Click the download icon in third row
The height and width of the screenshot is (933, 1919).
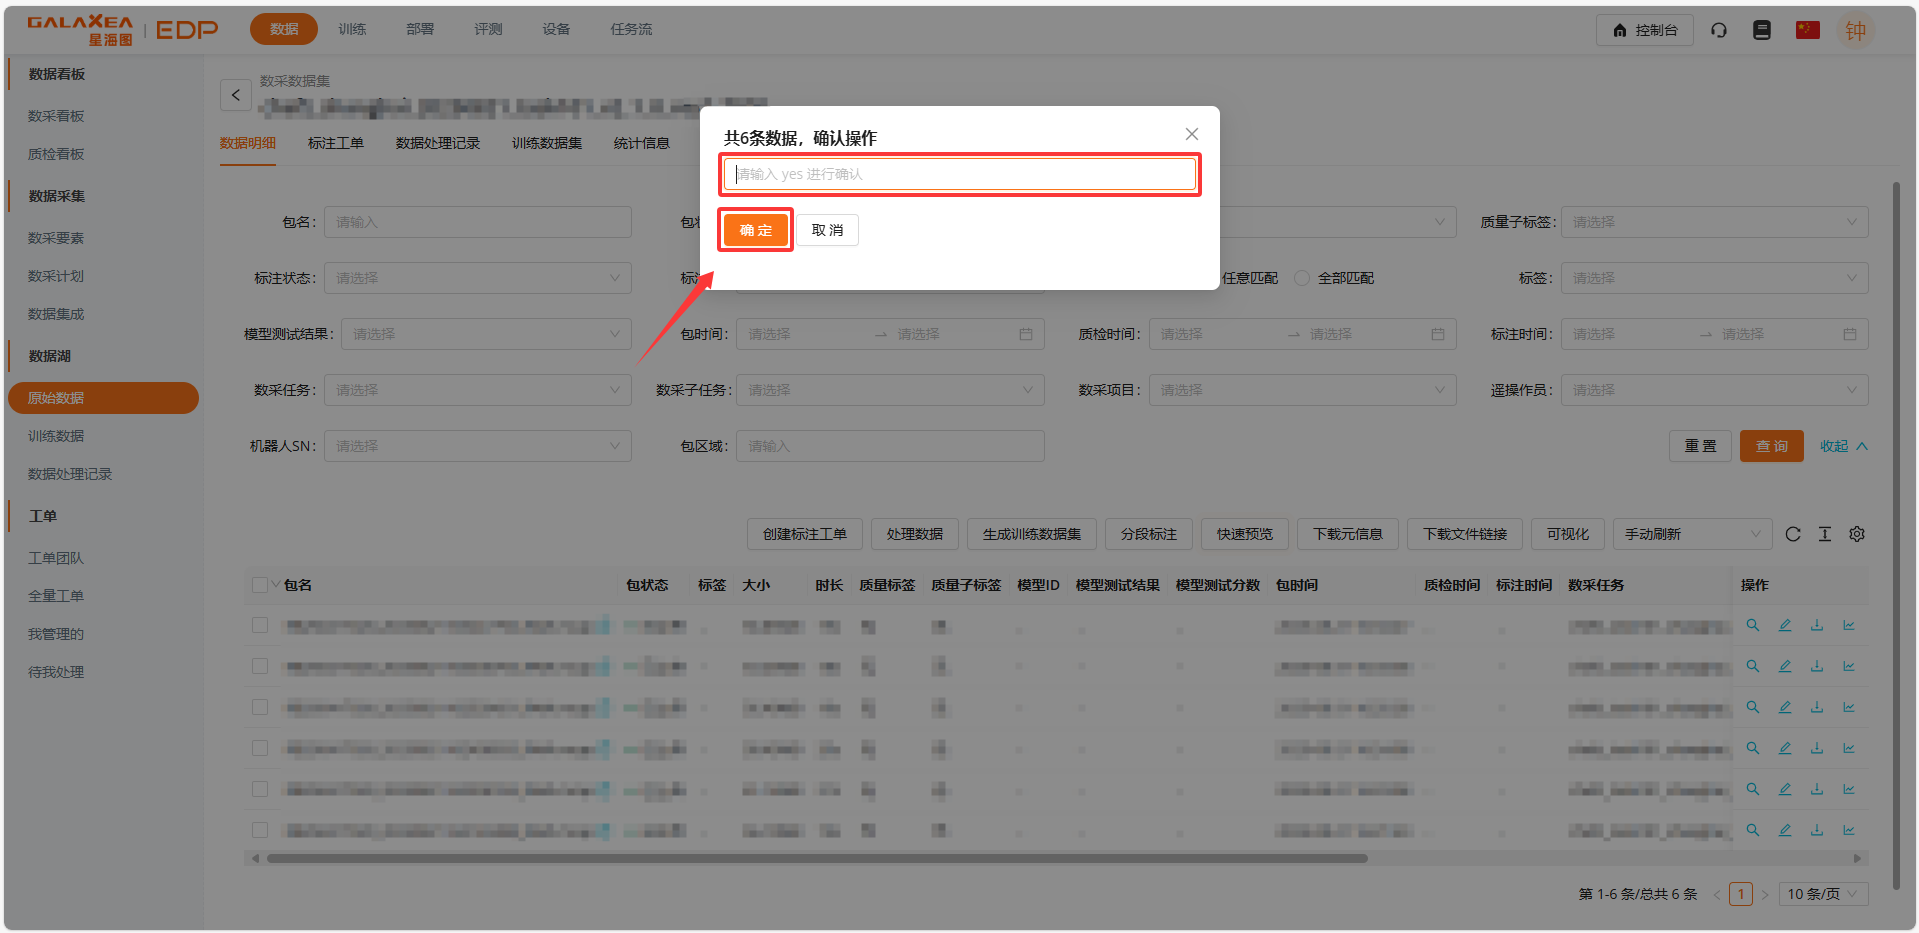pyautogui.click(x=1817, y=707)
